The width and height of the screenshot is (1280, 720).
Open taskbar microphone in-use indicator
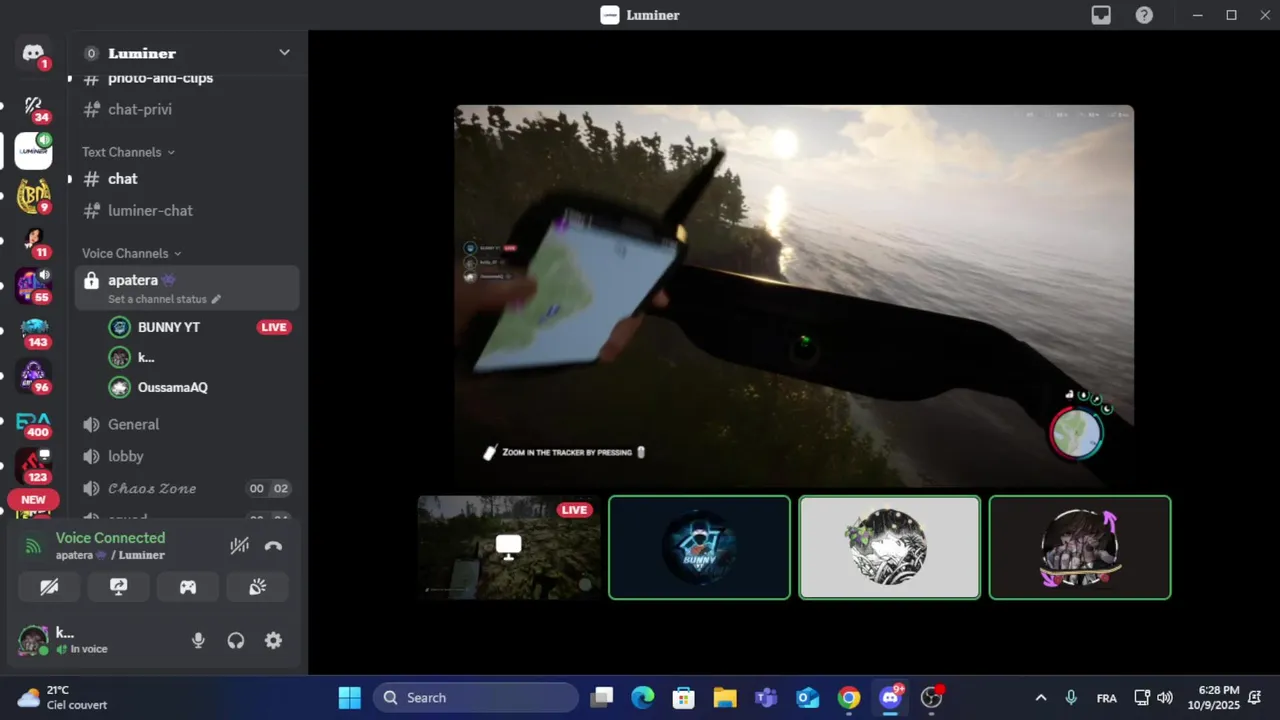pos(1071,697)
